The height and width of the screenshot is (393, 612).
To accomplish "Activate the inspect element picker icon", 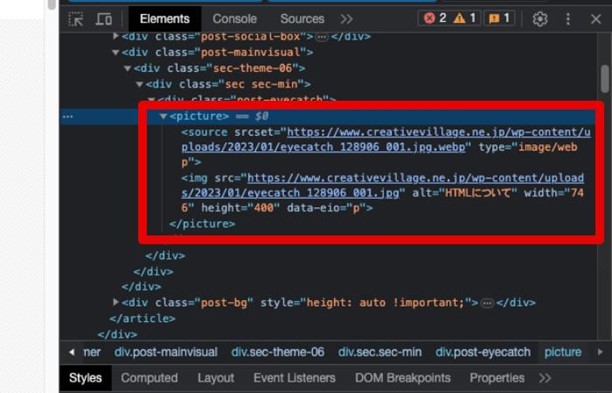I will [76, 19].
